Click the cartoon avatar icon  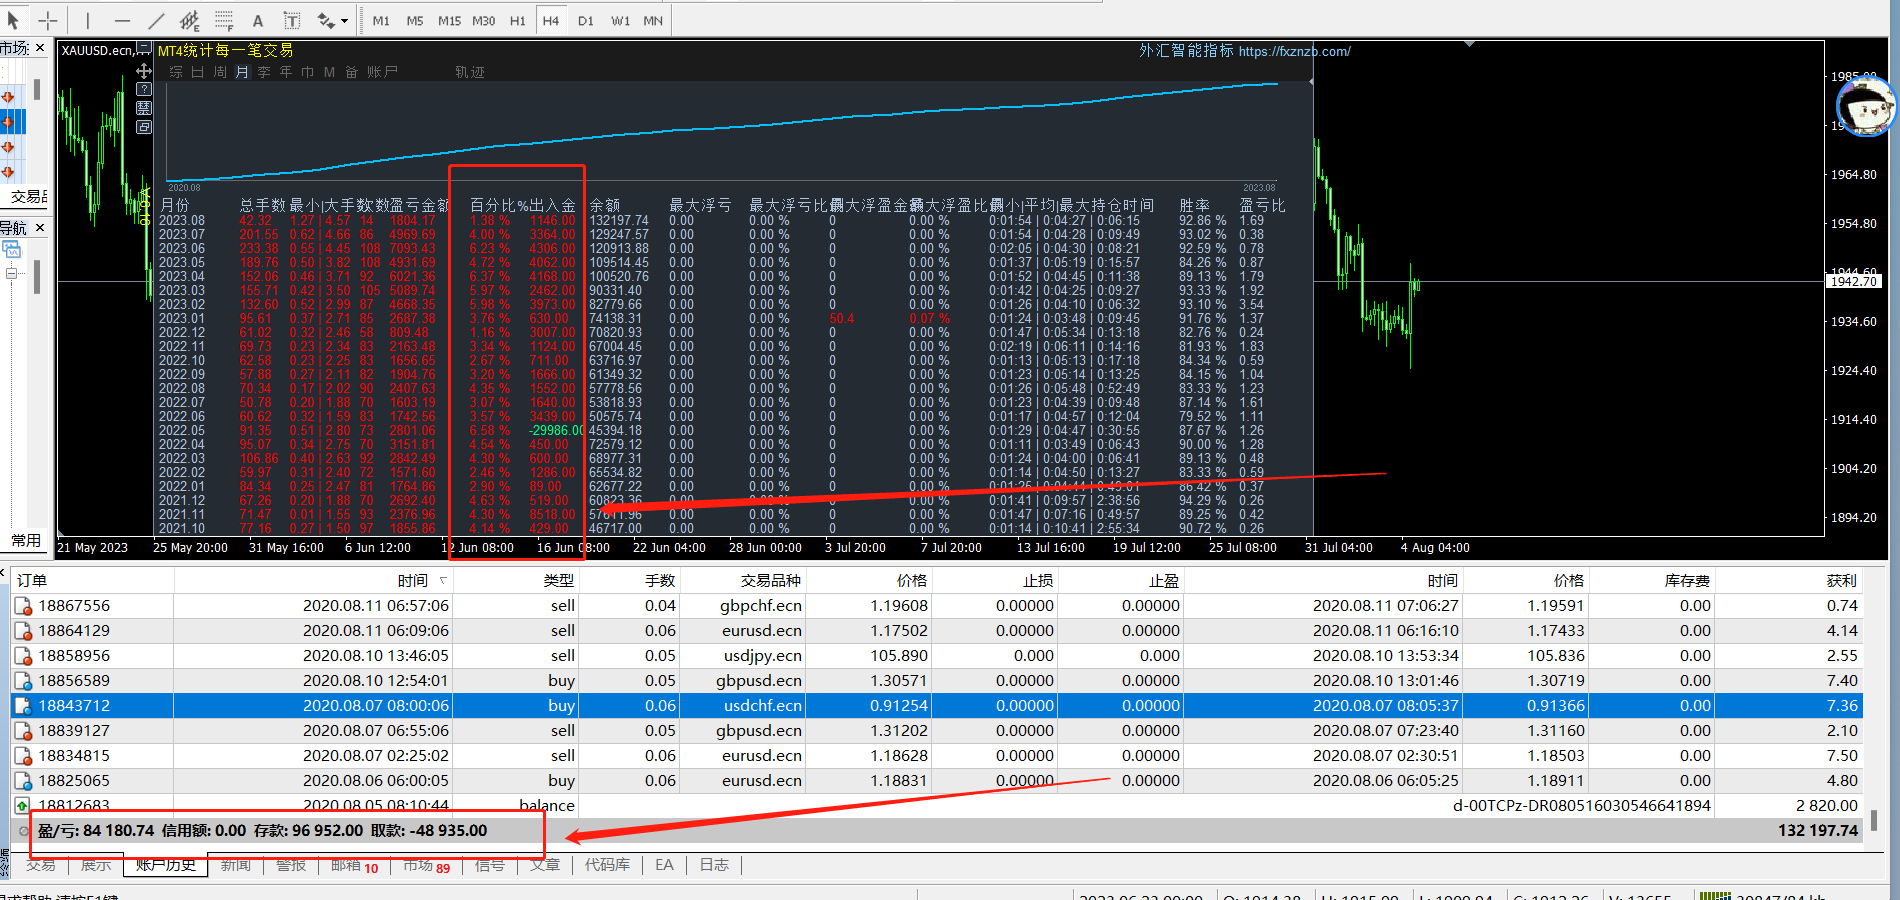pyautogui.click(x=1866, y=107)
